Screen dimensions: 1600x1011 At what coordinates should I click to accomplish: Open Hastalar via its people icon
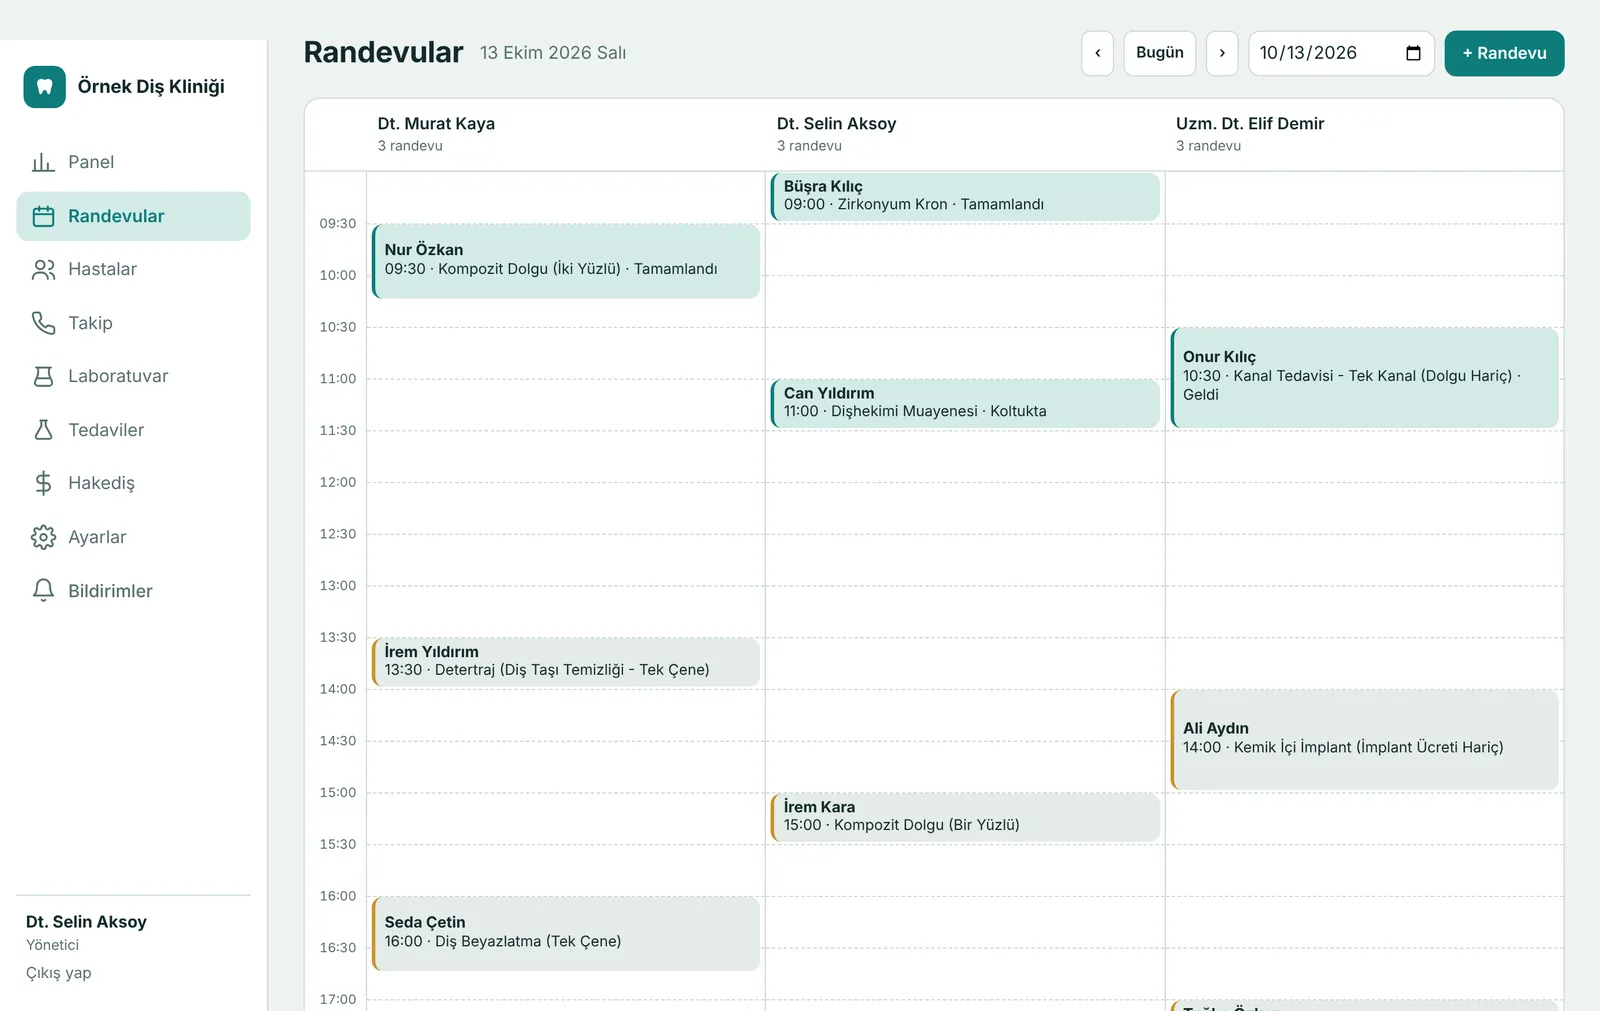[43, 269]
